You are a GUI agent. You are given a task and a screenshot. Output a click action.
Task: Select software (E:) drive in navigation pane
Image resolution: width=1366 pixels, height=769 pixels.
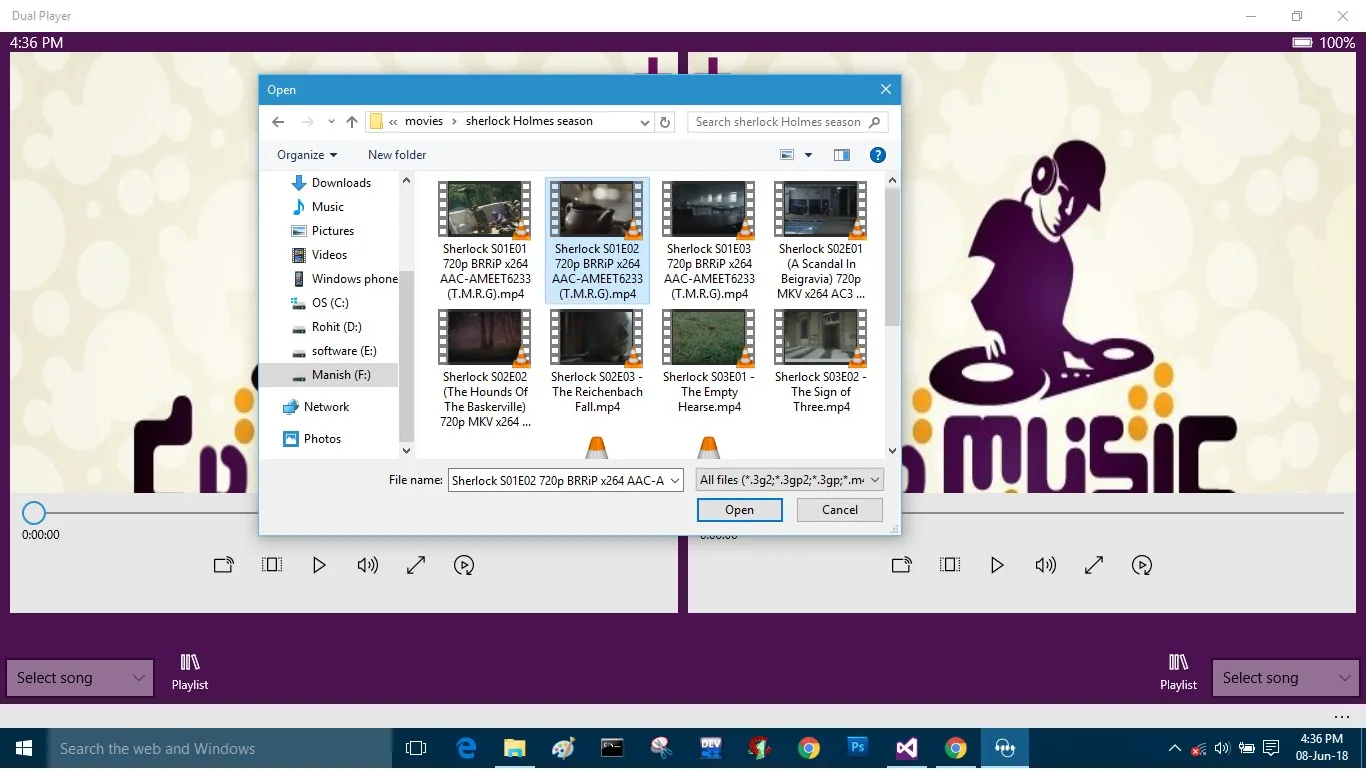[343, 351]
